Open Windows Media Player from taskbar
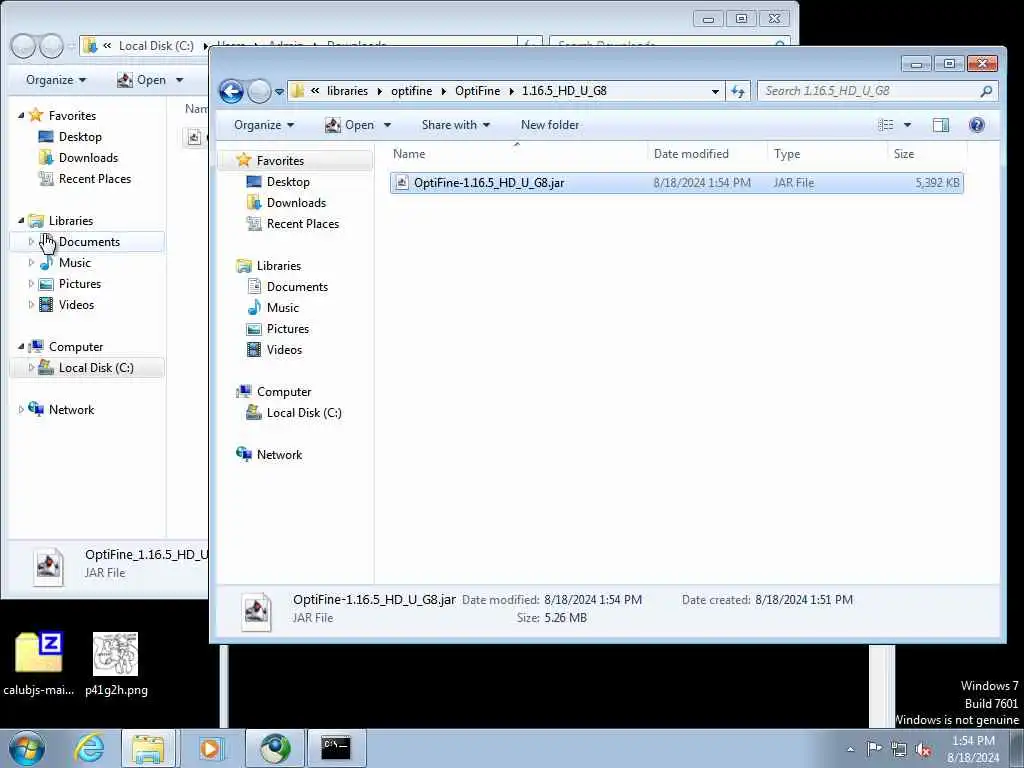This screenshot has width=1024, height=768. click(210, 748)
